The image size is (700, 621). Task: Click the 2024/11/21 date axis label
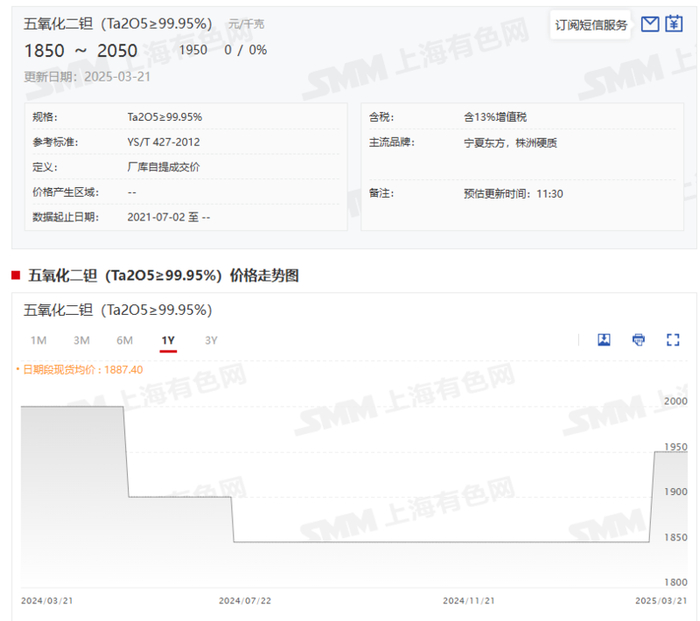coord(469,601)
